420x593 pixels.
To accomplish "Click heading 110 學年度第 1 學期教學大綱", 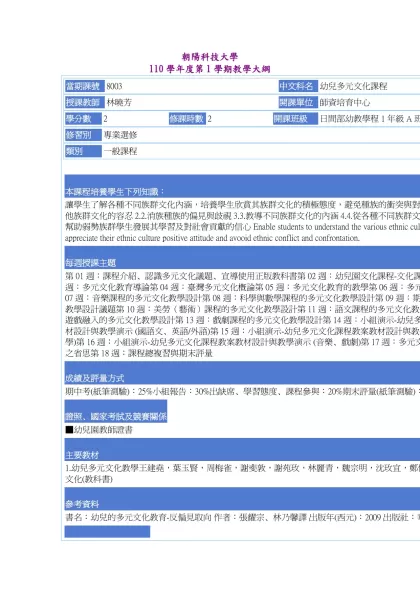I will point(210,69).
